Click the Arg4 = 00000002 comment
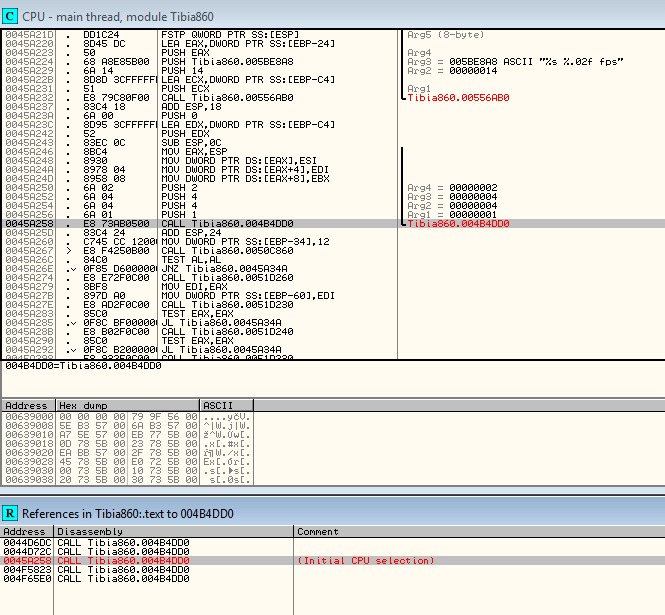 tap(452, 187)
